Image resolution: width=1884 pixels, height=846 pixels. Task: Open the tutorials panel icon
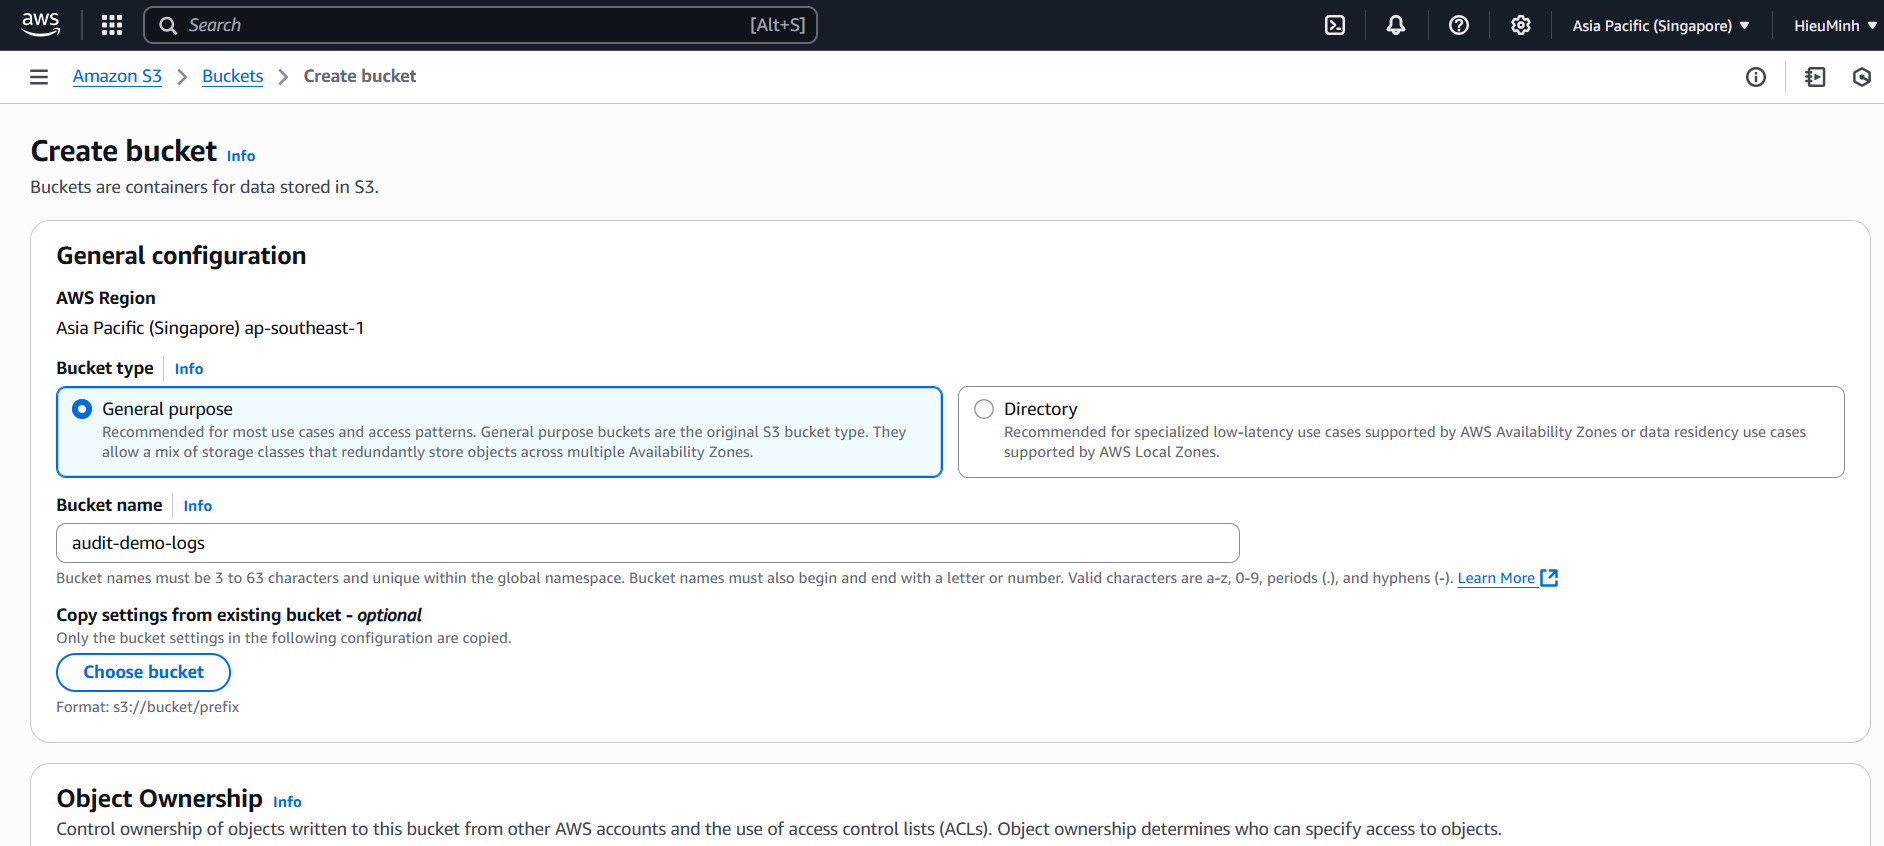tap(1815, 77)
